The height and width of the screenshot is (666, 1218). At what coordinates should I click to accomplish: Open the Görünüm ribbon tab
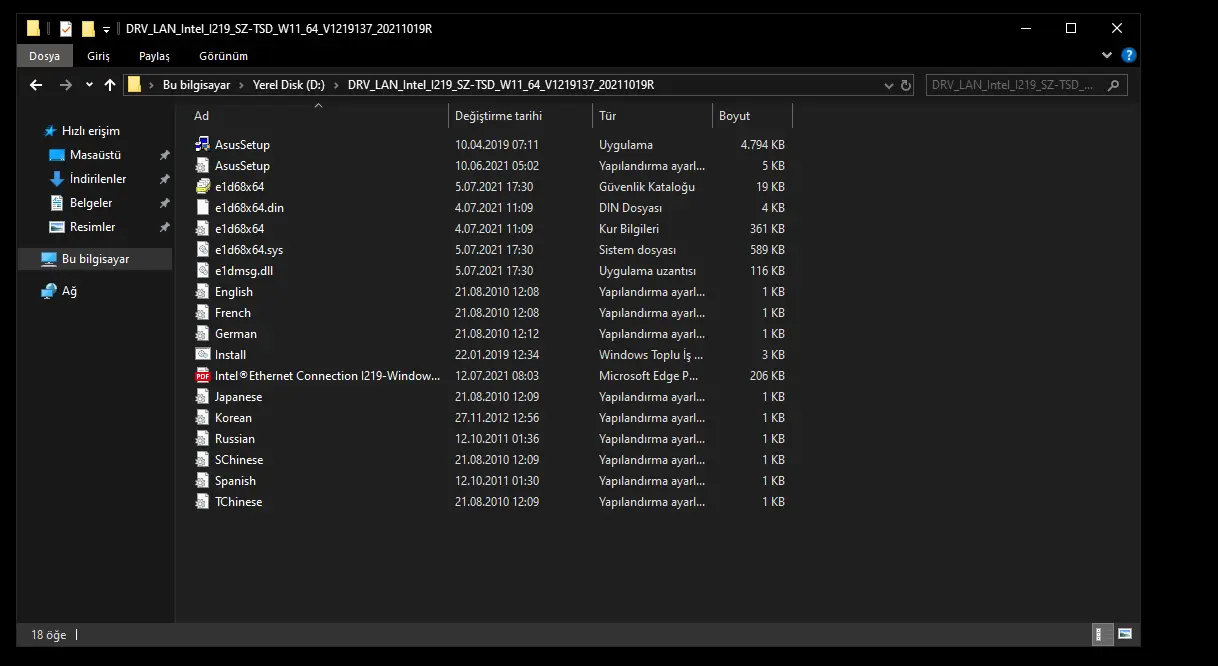pos(223,56)
